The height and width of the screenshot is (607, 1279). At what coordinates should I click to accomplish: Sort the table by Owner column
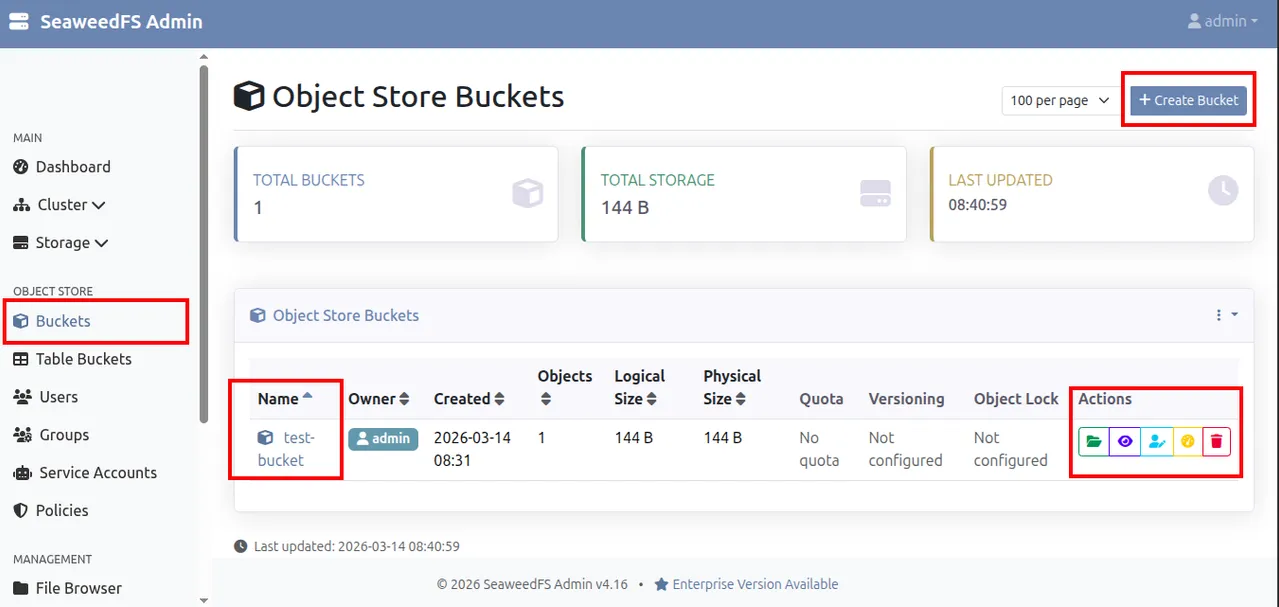click(x=379, y=399)
